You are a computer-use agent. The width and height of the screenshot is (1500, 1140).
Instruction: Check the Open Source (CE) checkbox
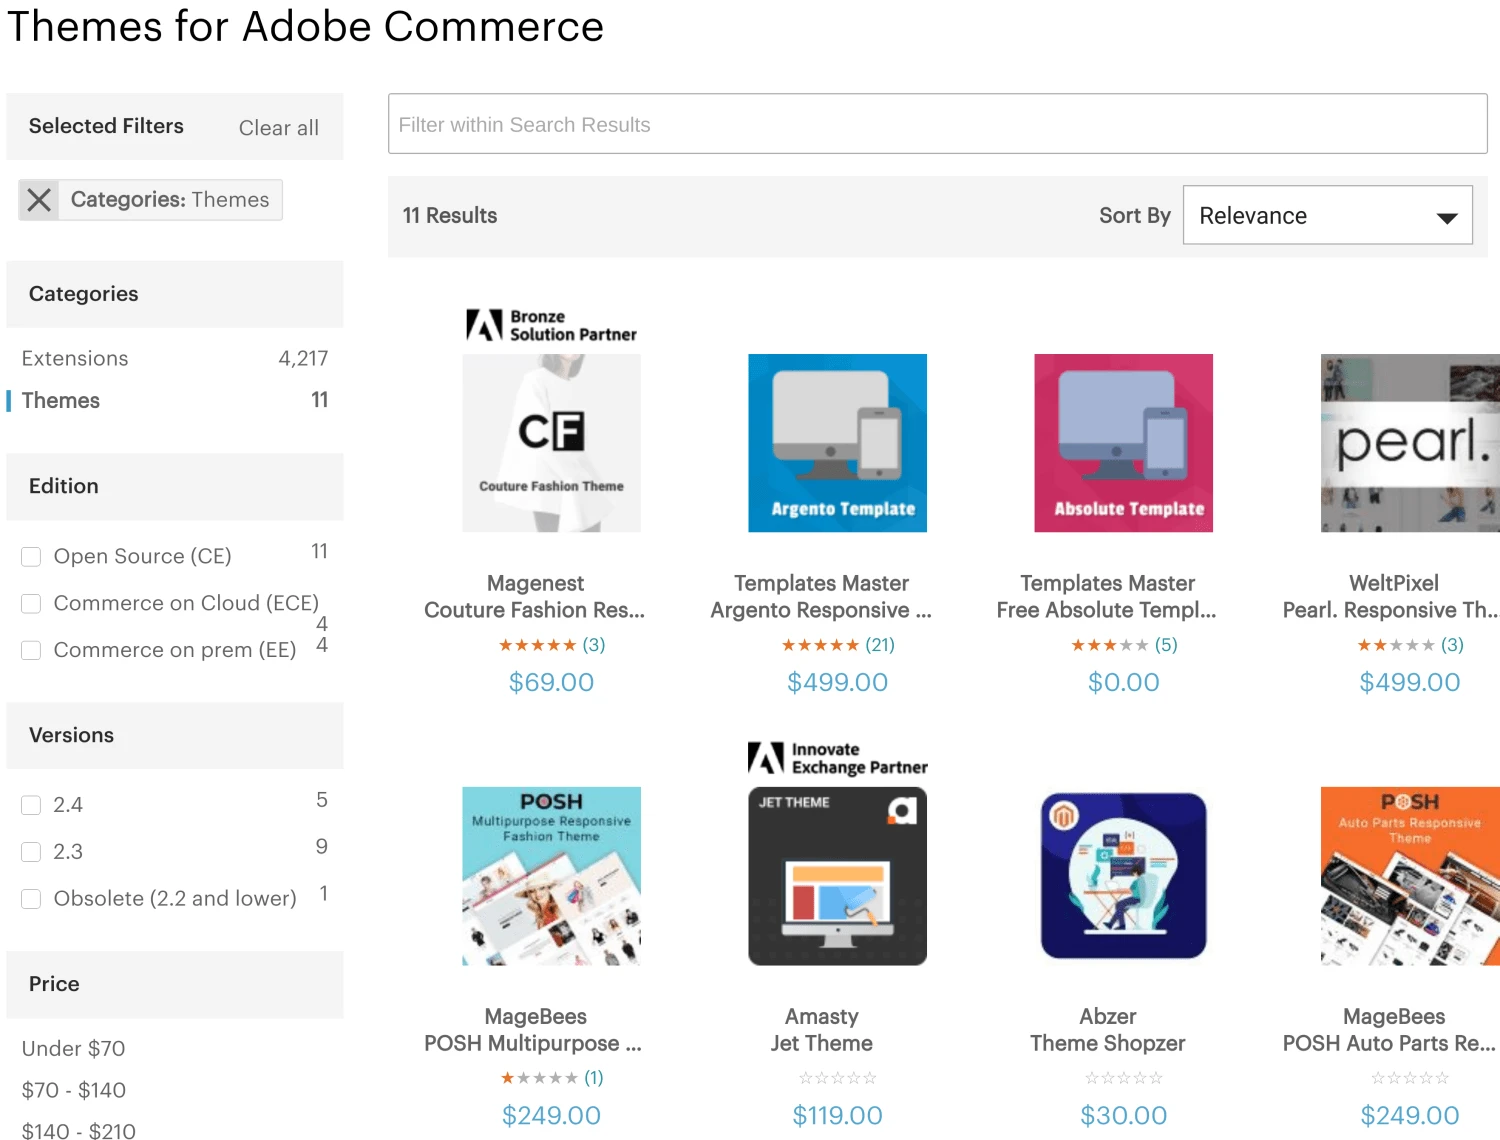[32, 557]
